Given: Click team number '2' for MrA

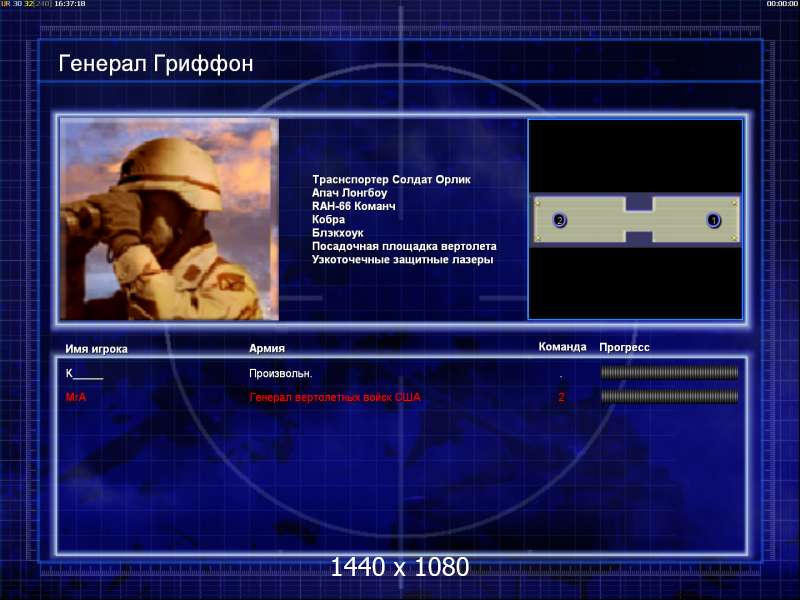Looking at the screenshot, I should pos(561,397).
